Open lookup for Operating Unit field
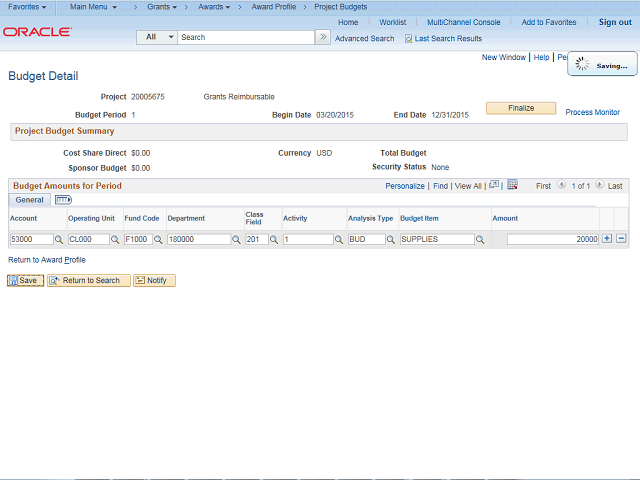 pyautogui.click(x=115, y=240)
